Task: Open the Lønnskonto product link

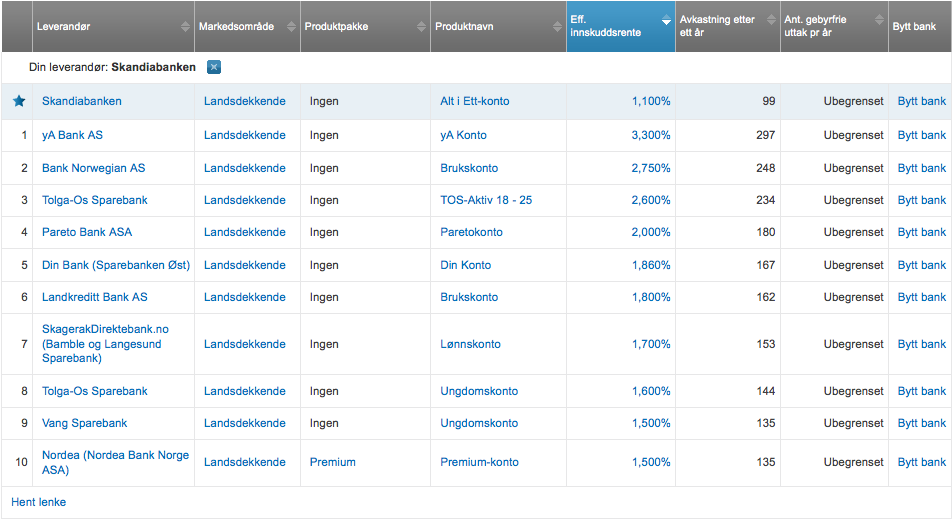Action: pyautogui.click(x=471, y=344)
